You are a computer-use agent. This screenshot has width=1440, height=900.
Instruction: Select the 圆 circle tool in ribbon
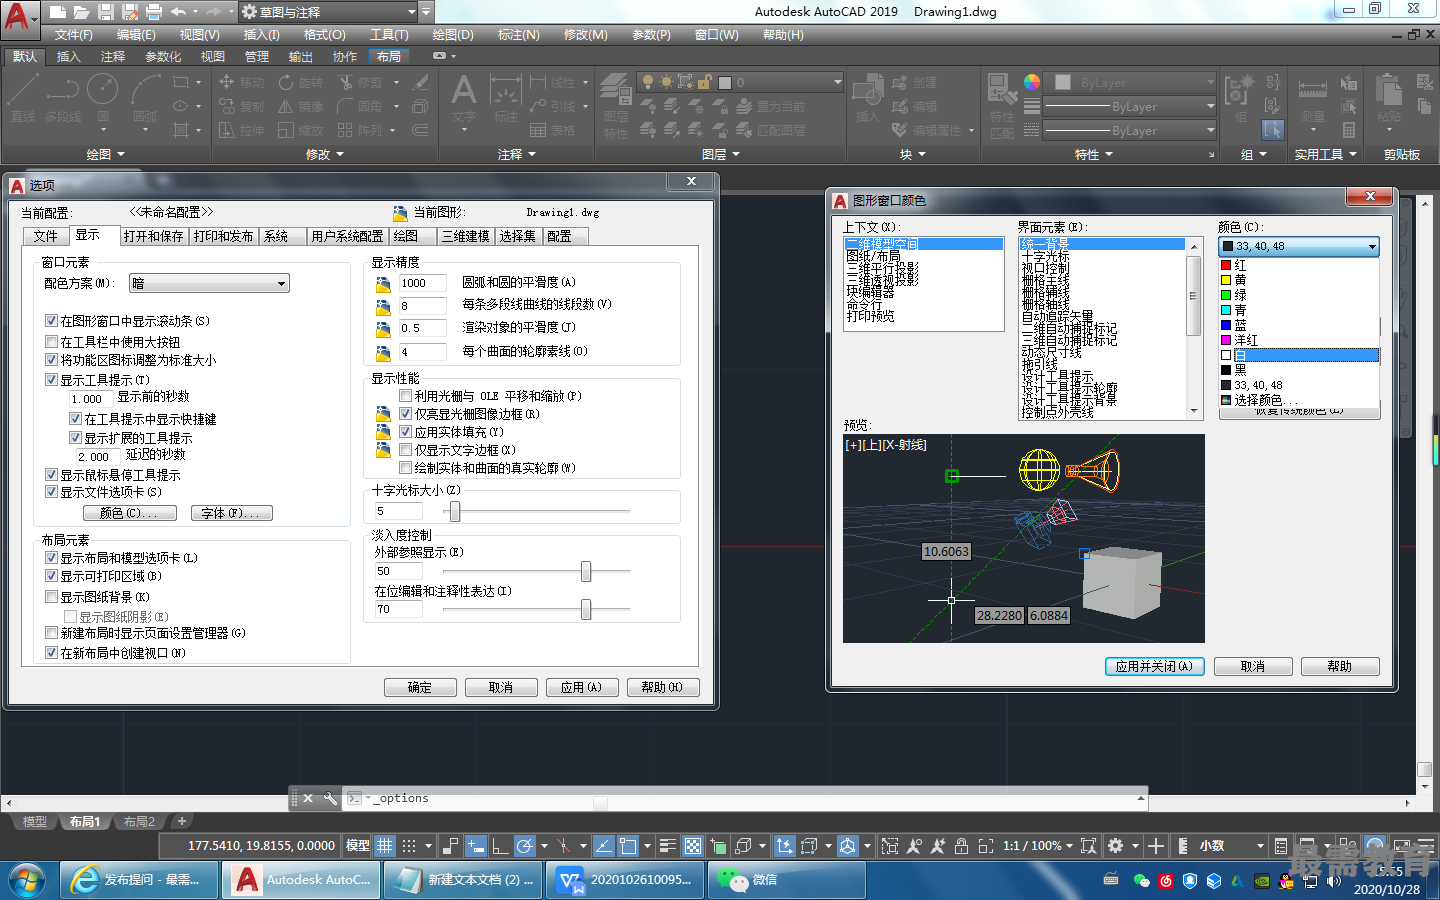pyautogui.click(x=102, y=98)
